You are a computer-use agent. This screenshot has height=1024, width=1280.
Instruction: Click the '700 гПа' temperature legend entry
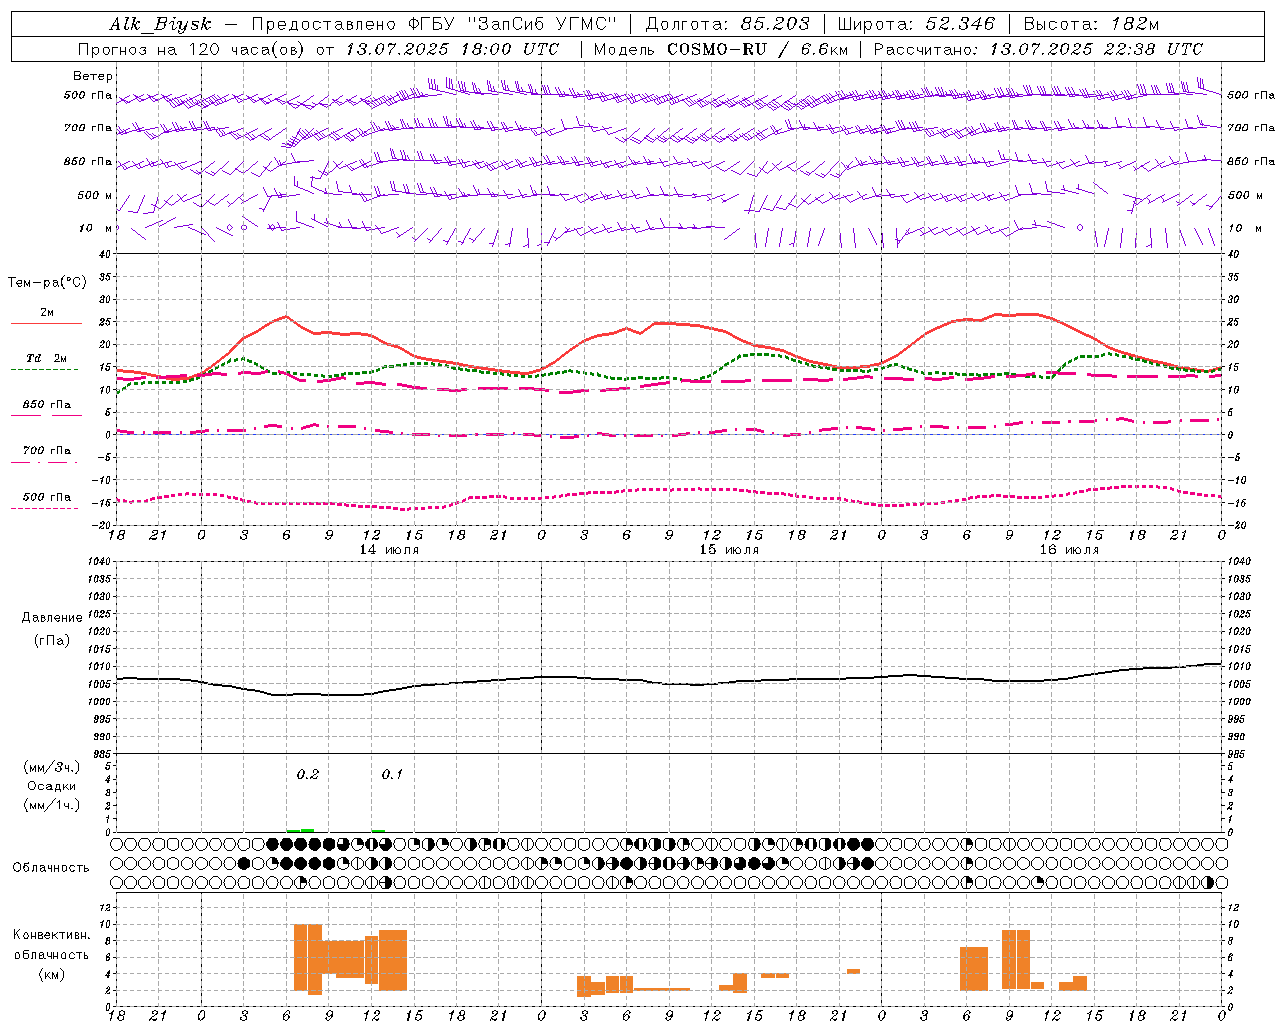[47, 451]
